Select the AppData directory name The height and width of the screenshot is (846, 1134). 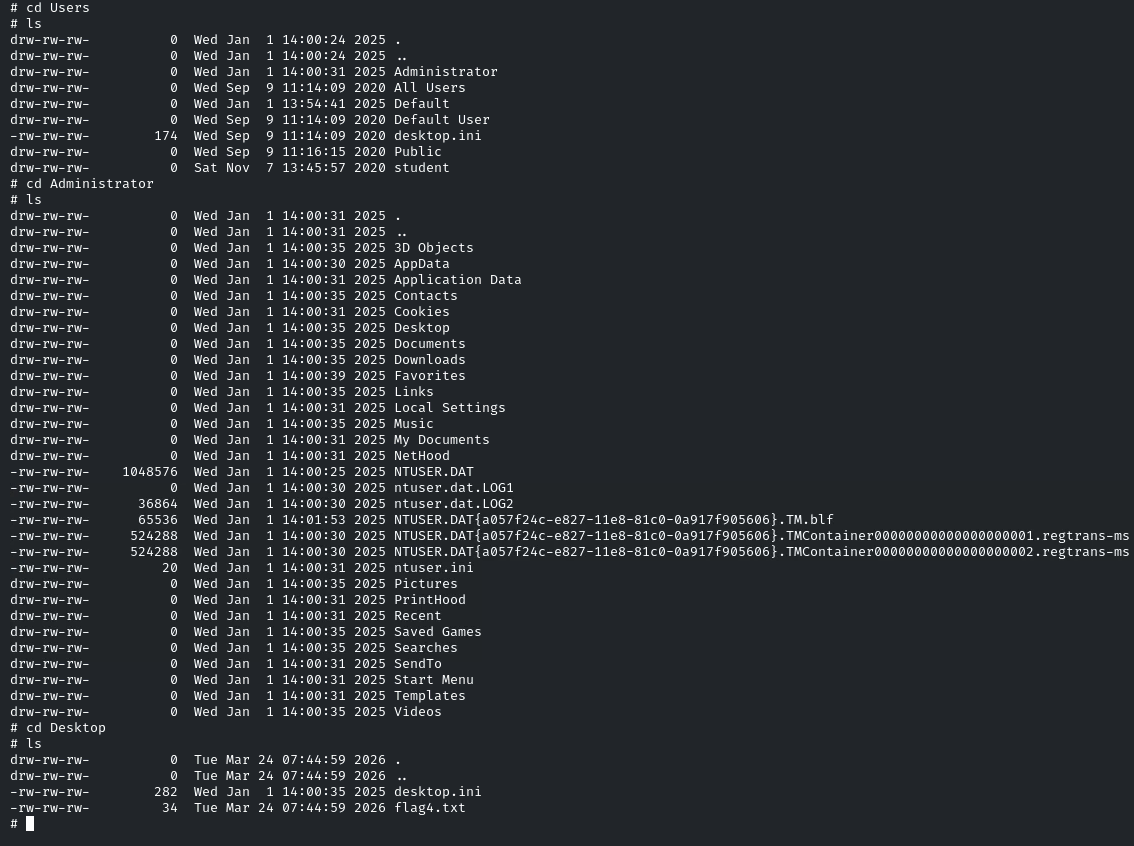click(x=422, y=264)
